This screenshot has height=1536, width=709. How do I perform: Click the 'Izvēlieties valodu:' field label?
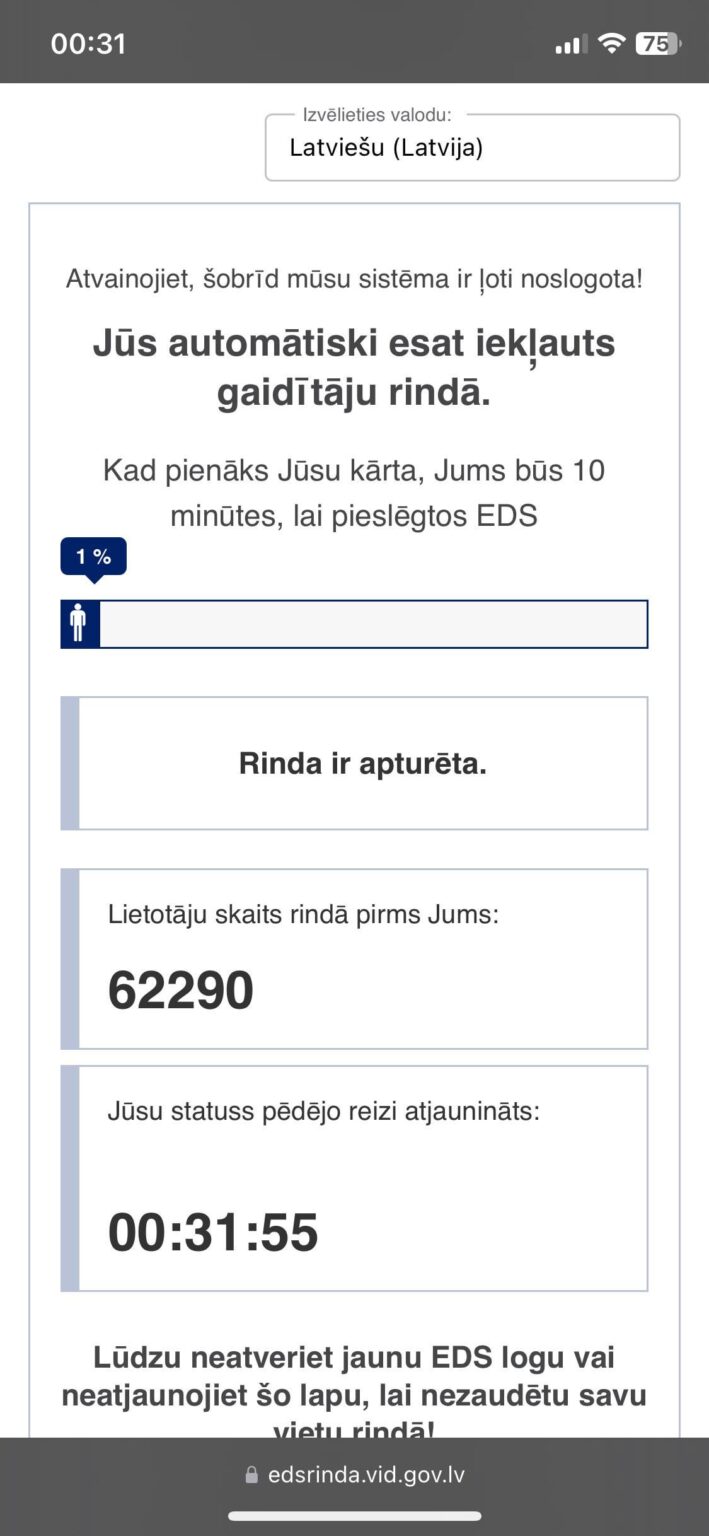pyautogui.click(x=377, y=115)
